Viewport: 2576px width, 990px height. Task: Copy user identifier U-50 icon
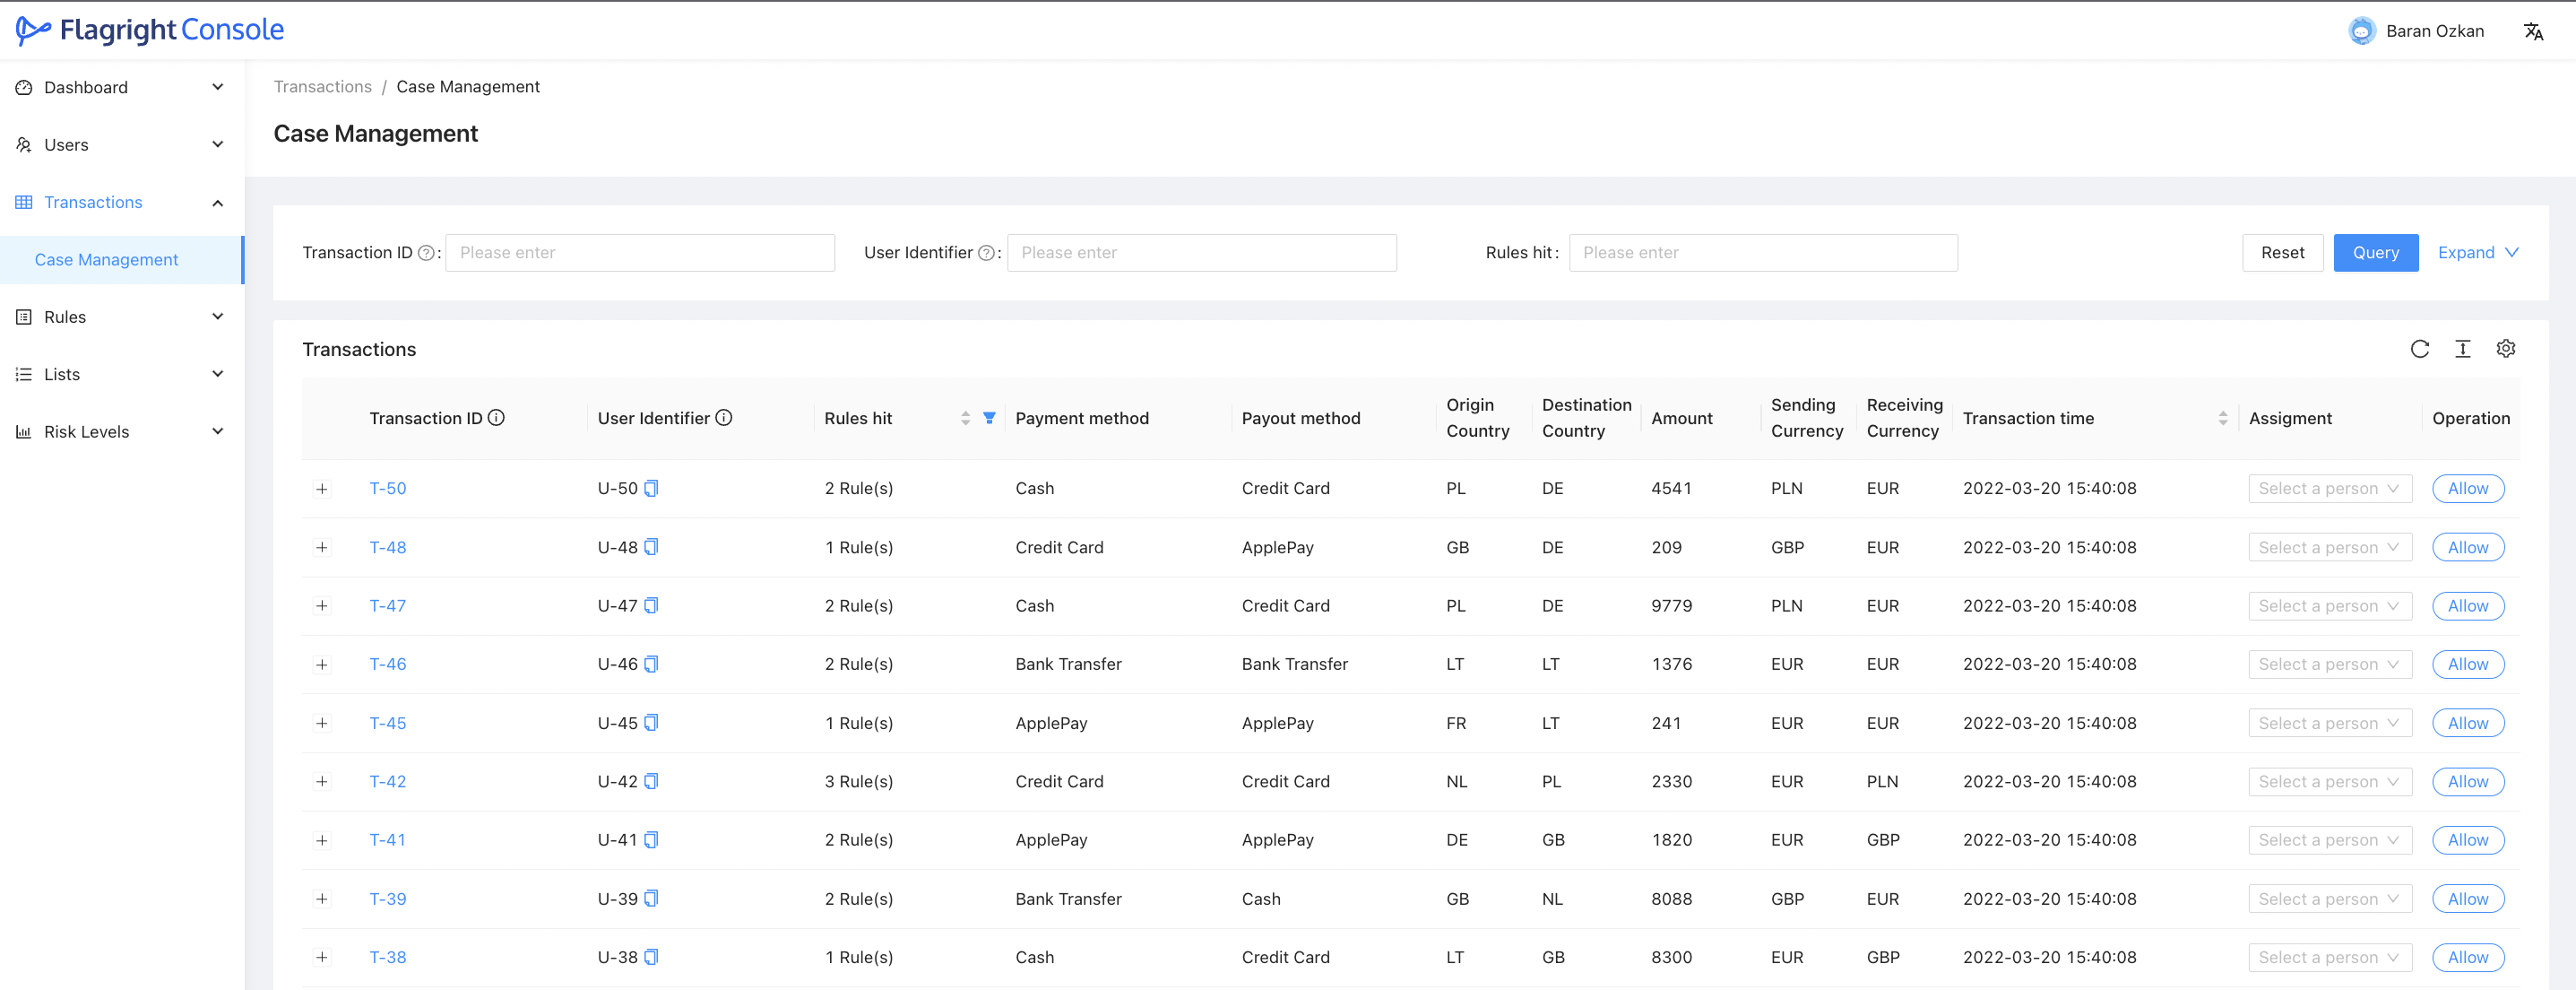[x=651, y=488]
